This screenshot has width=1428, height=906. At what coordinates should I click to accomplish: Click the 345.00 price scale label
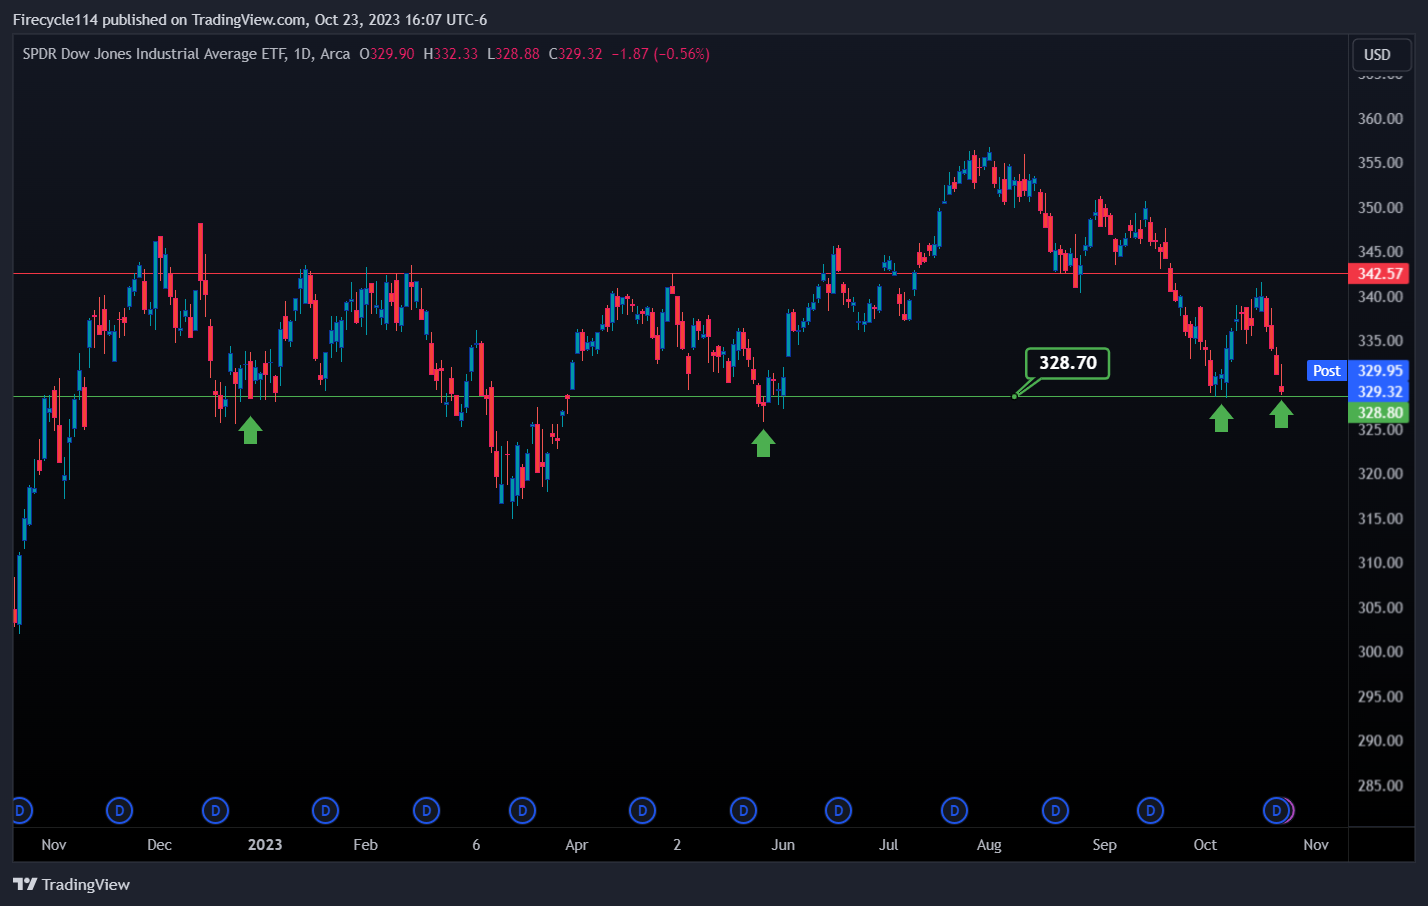point(1380,252)
